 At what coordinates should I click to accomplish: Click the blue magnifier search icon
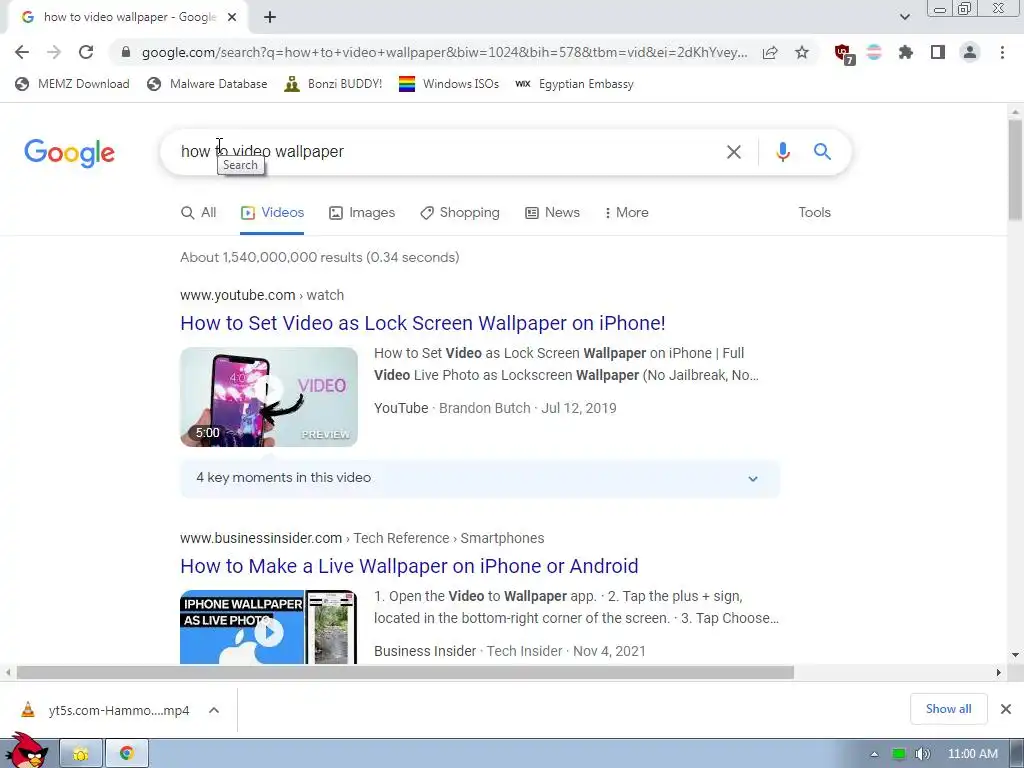click(822, 152)
